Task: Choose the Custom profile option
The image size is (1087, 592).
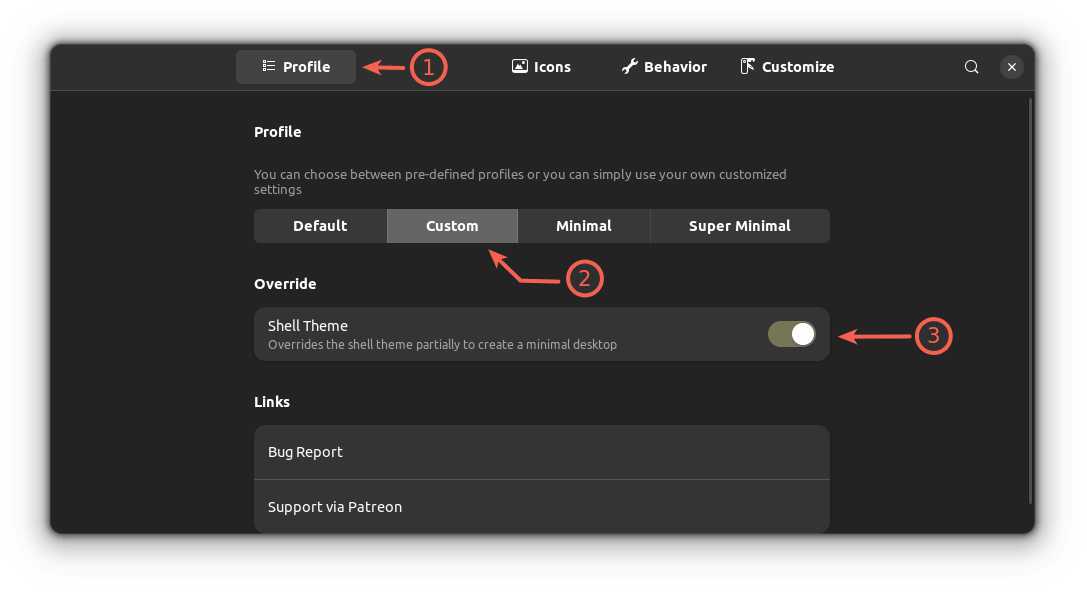Action: (452, 226)
